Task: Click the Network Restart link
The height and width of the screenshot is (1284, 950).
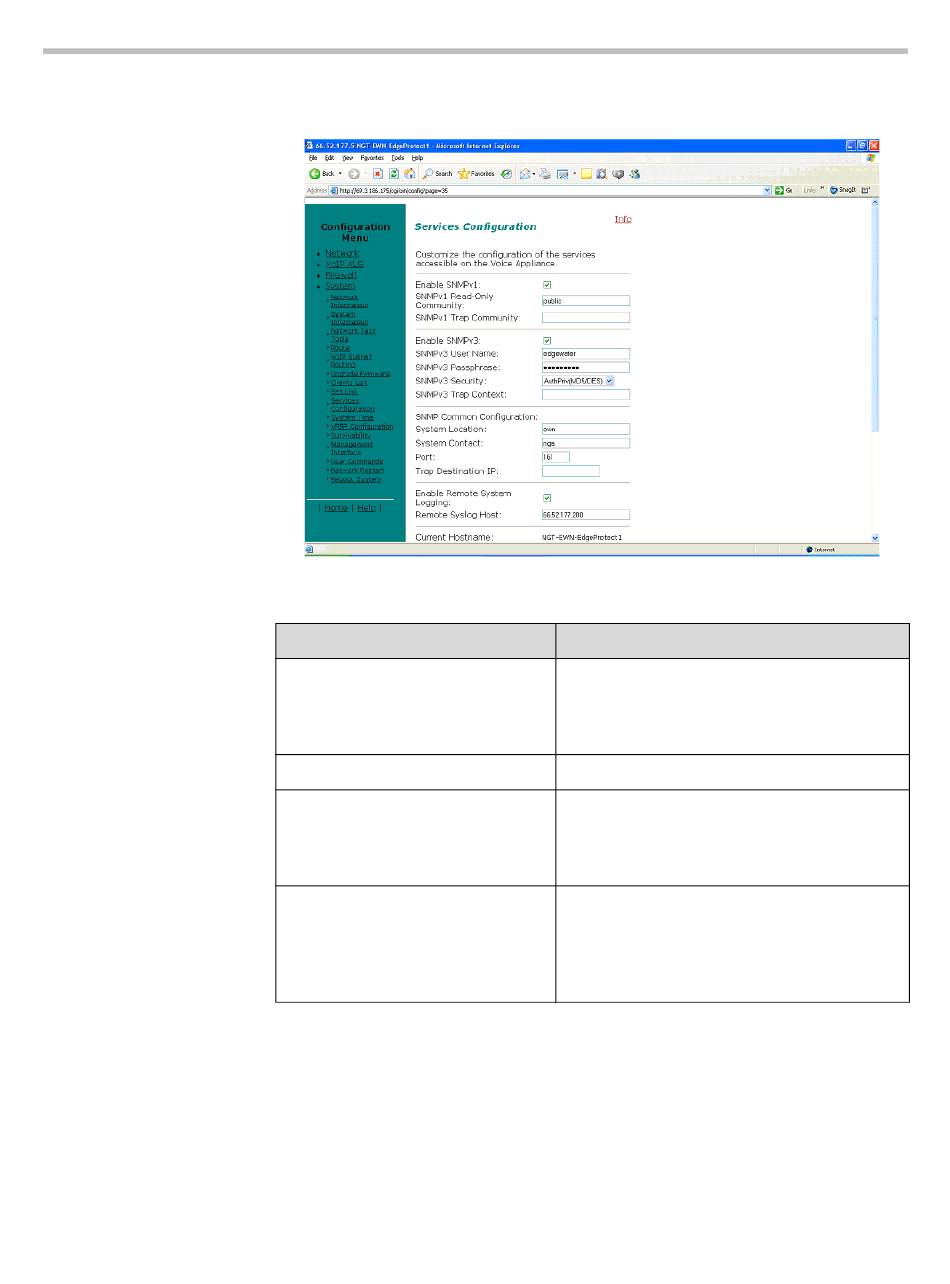Action: (x=357, y=471)
